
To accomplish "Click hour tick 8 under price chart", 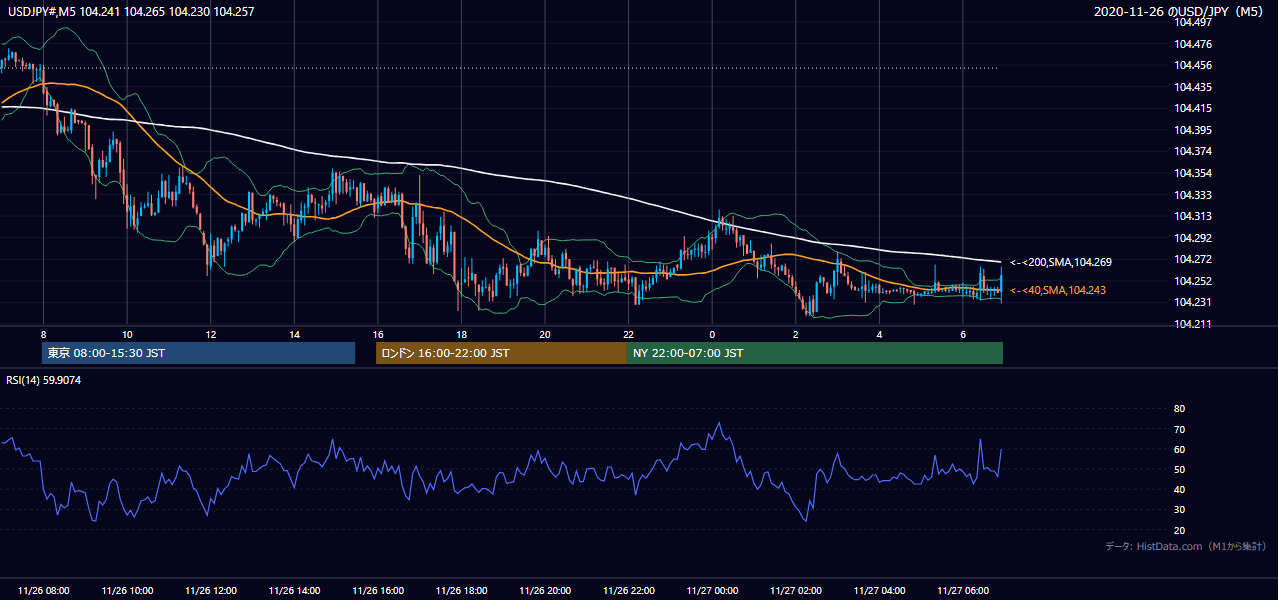I will (43, 334).
